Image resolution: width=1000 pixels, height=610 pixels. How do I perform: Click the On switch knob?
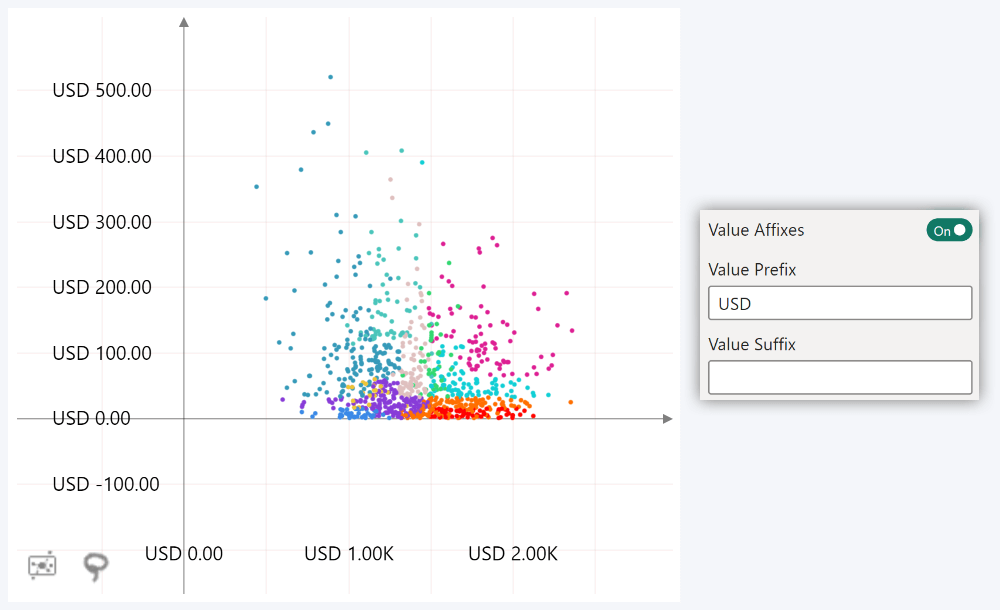click(958, 230)
